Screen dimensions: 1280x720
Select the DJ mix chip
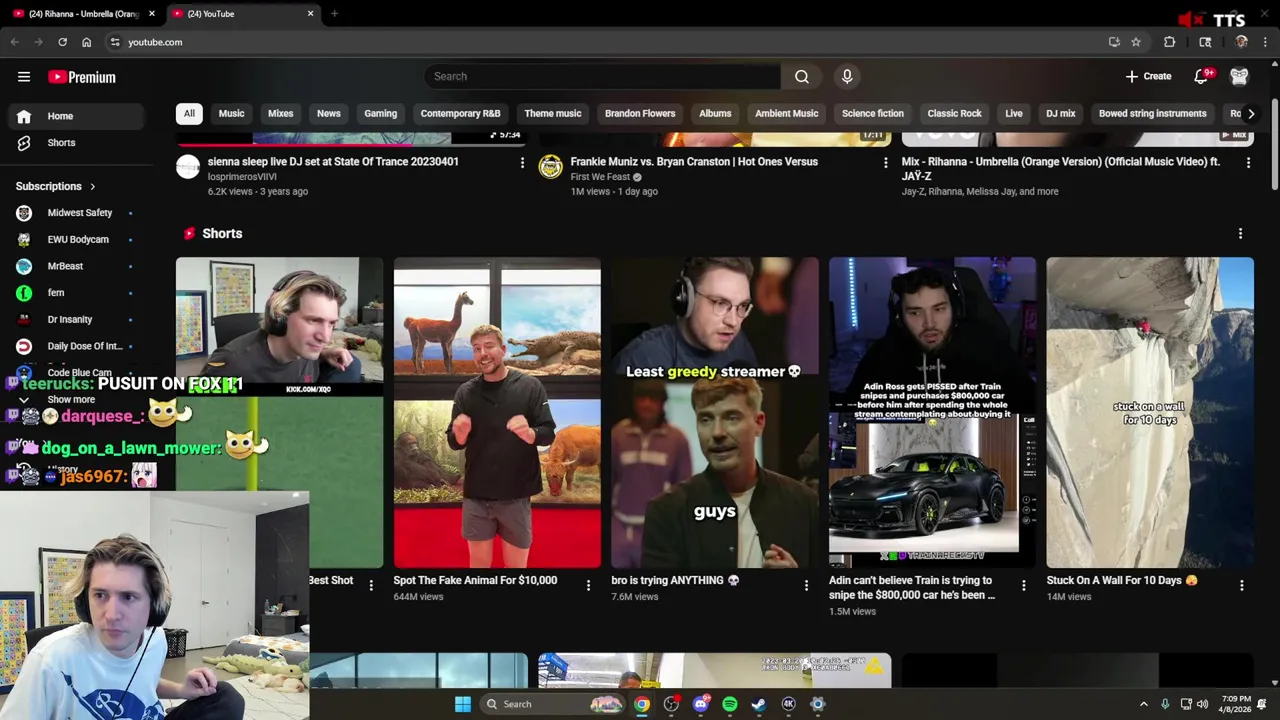click(x=1060, y=114)
